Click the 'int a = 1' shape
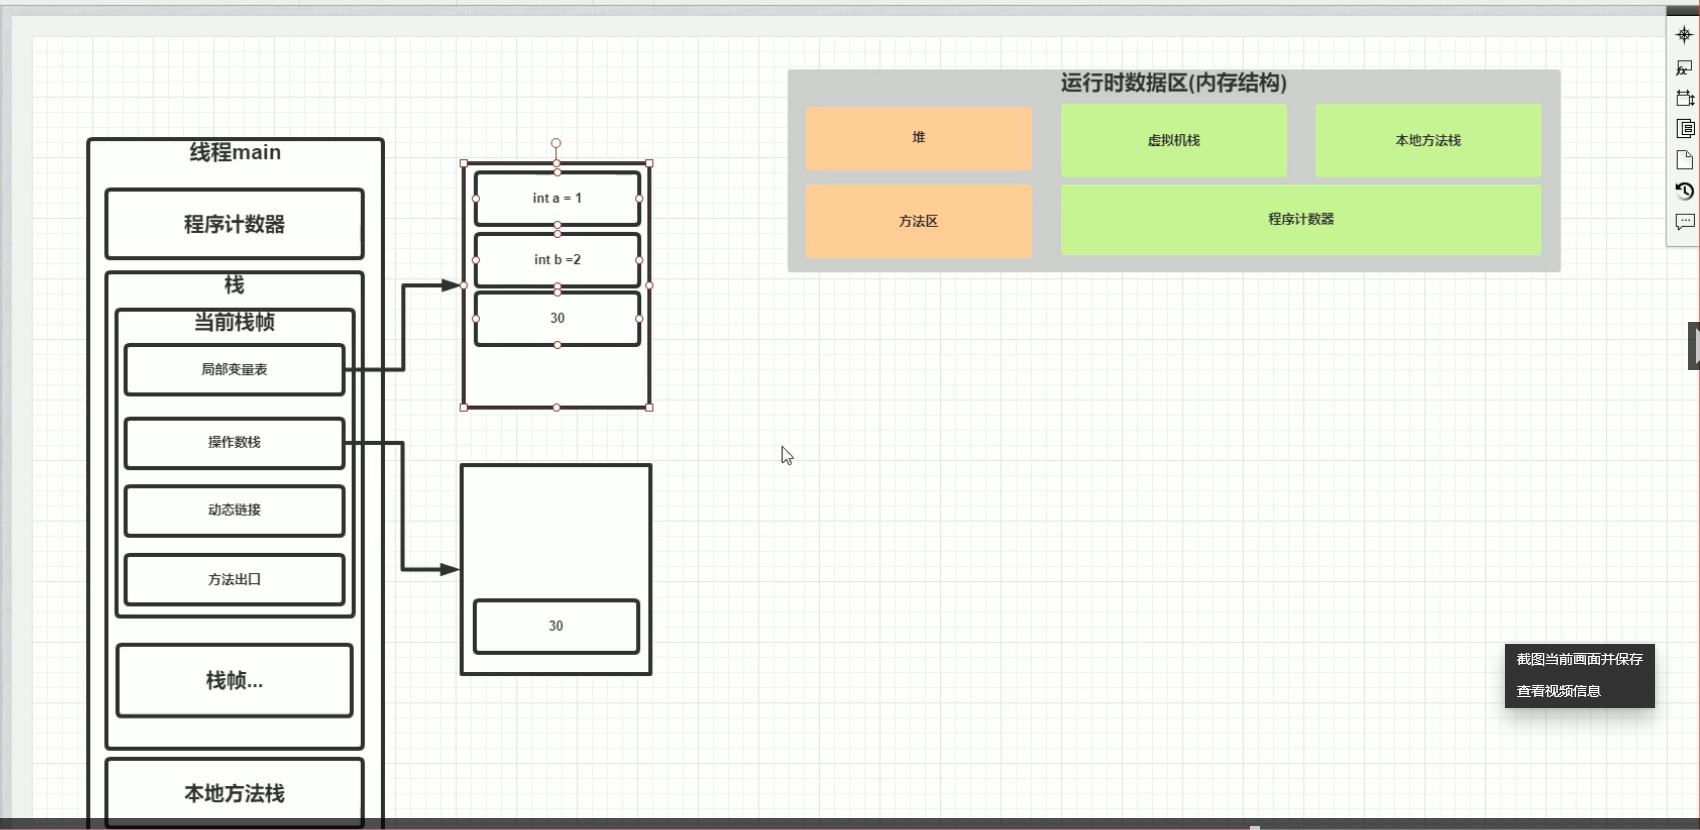This screenshot has height=830, width=1700. click(x=557, y=198)
